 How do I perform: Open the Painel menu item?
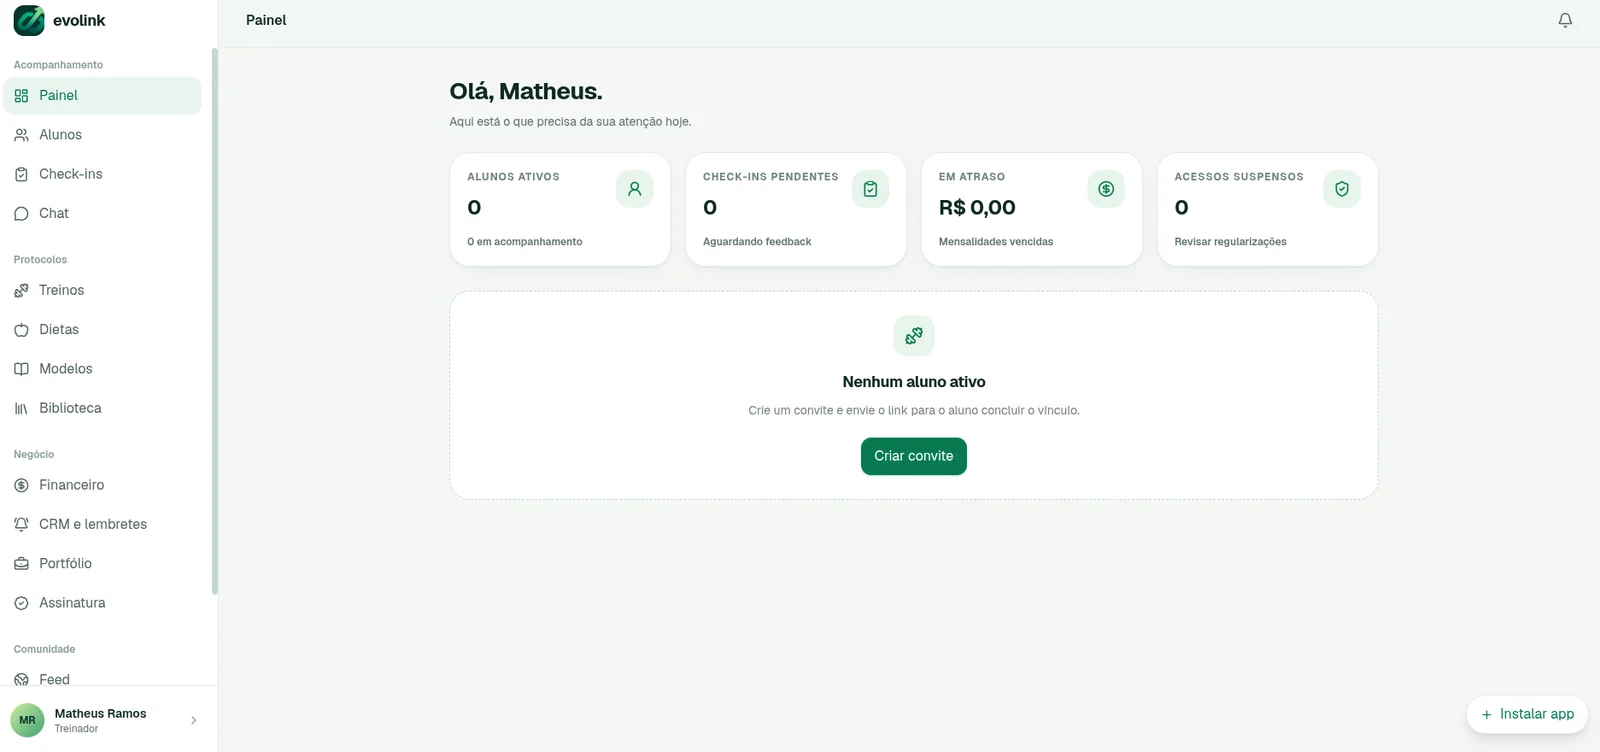click(x=103, y=96)
